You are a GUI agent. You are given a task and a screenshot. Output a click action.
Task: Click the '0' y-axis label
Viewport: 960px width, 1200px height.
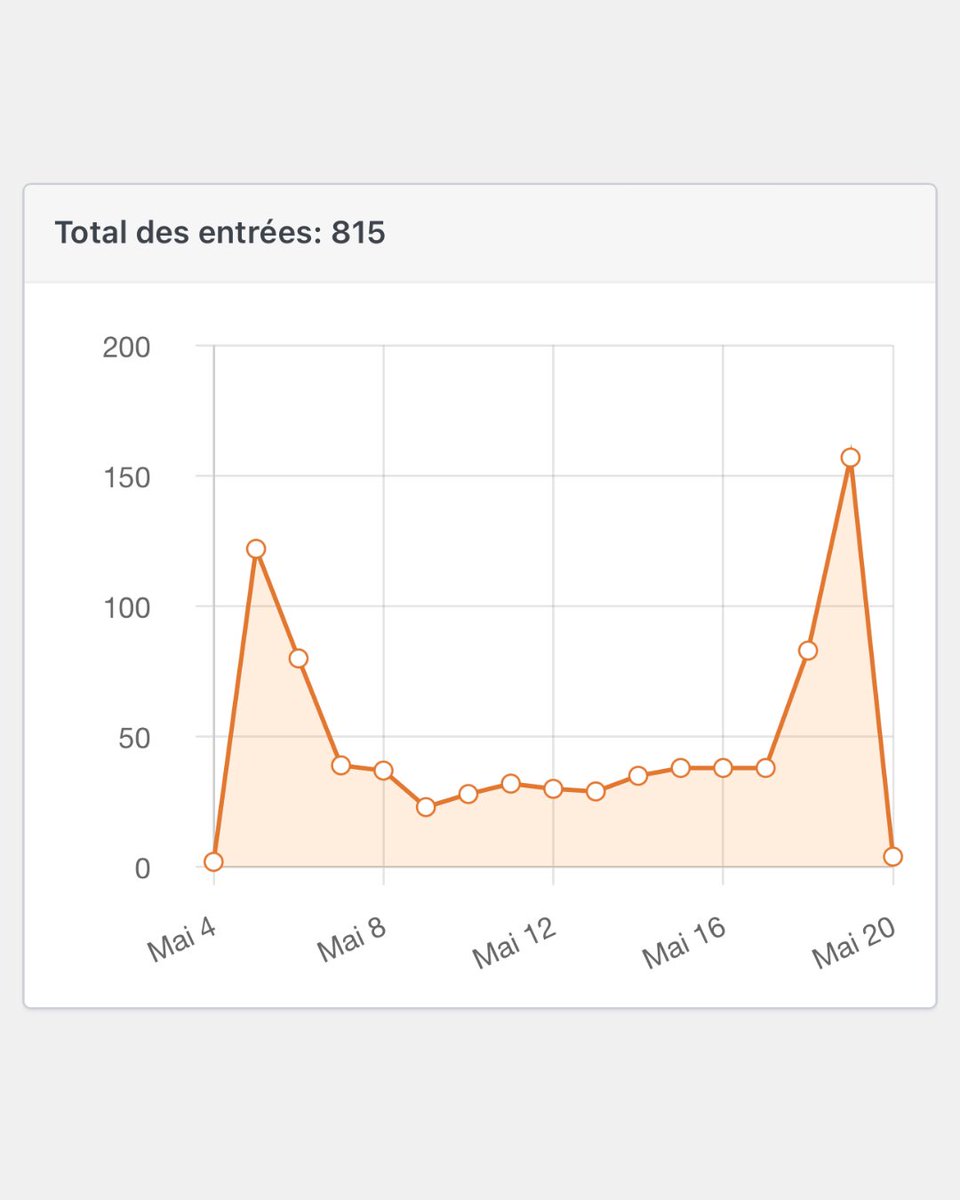click(142, 868)
